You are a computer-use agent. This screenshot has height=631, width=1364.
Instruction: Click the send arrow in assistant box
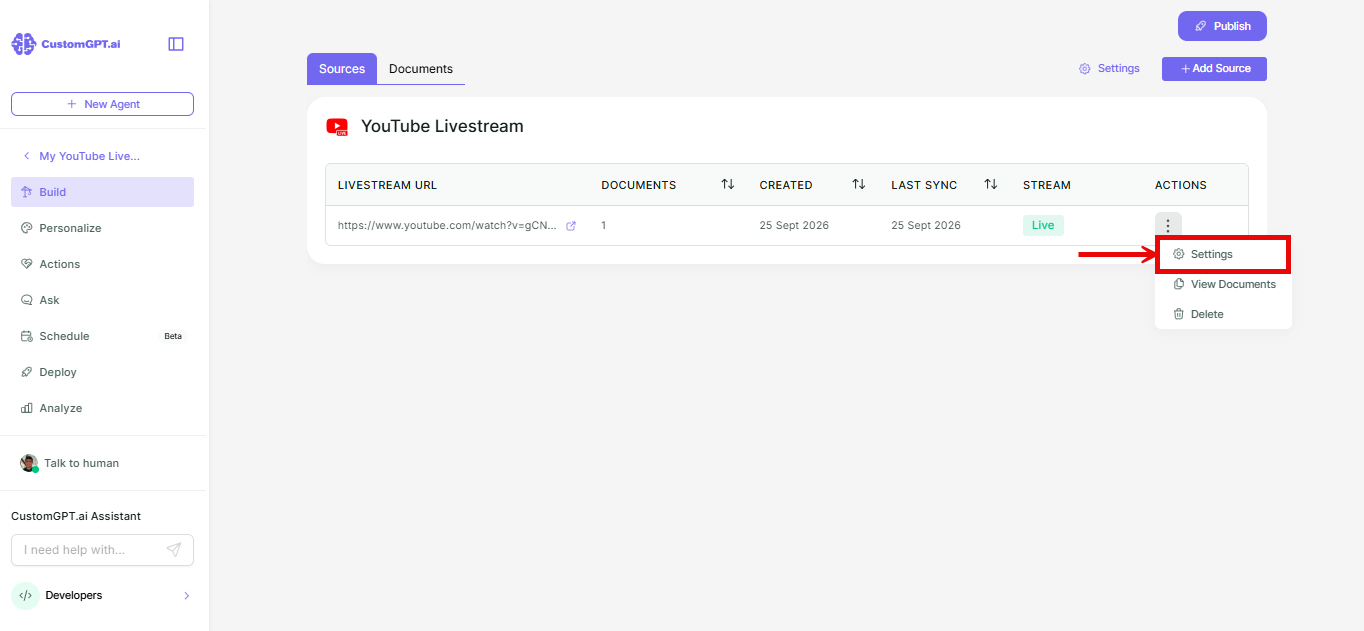174,550
